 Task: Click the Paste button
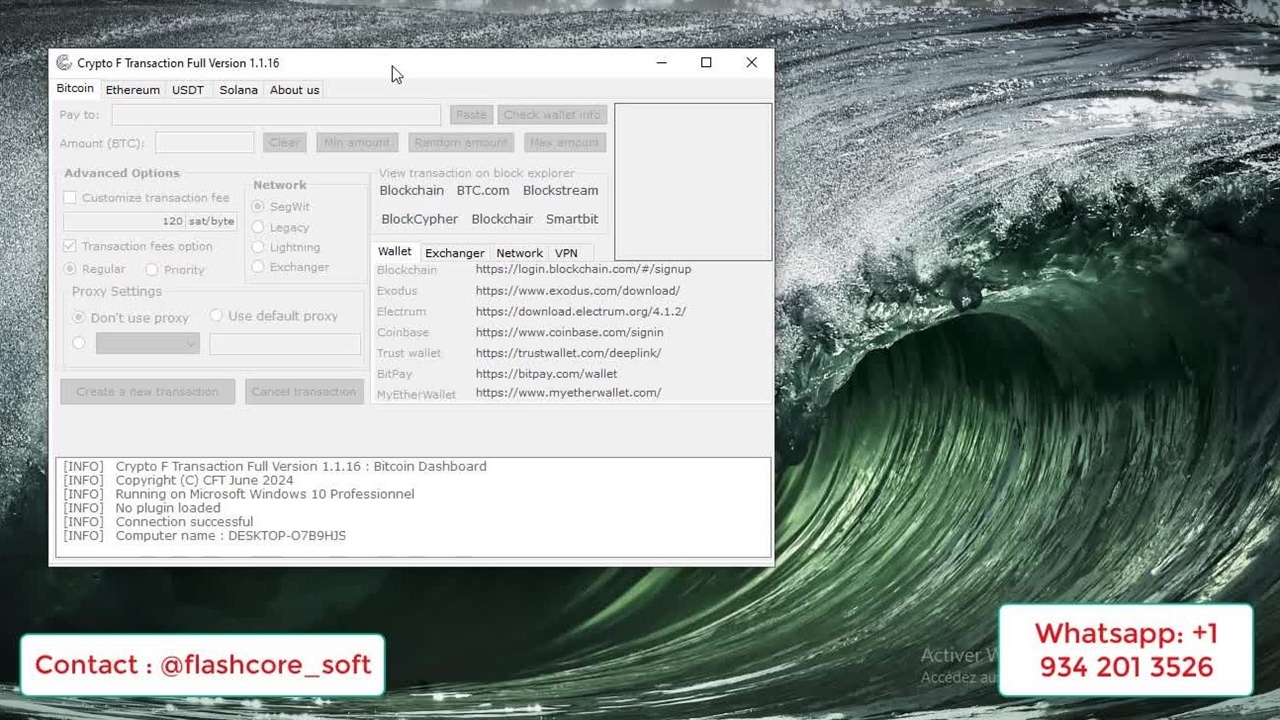pos(471,115)
